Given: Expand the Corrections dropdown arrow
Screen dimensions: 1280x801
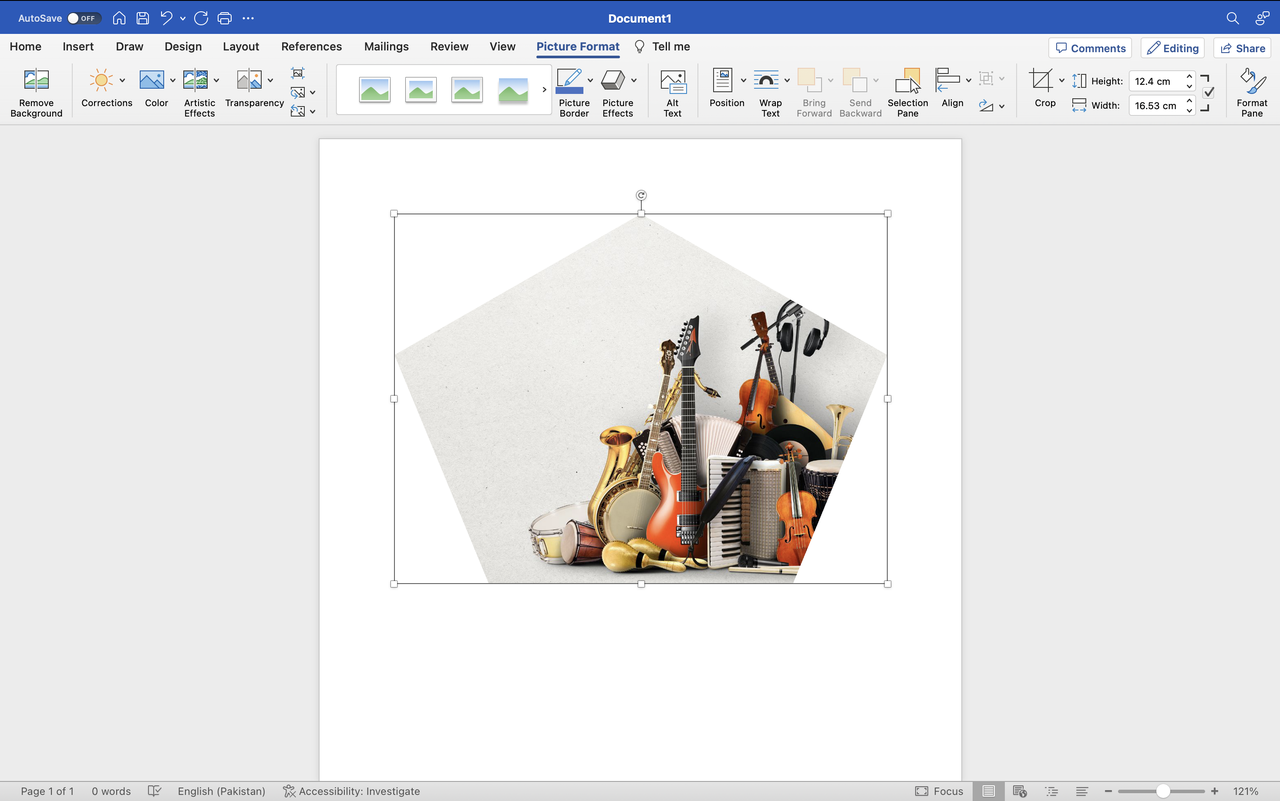Looking at the screenshot, I should 122,81.
